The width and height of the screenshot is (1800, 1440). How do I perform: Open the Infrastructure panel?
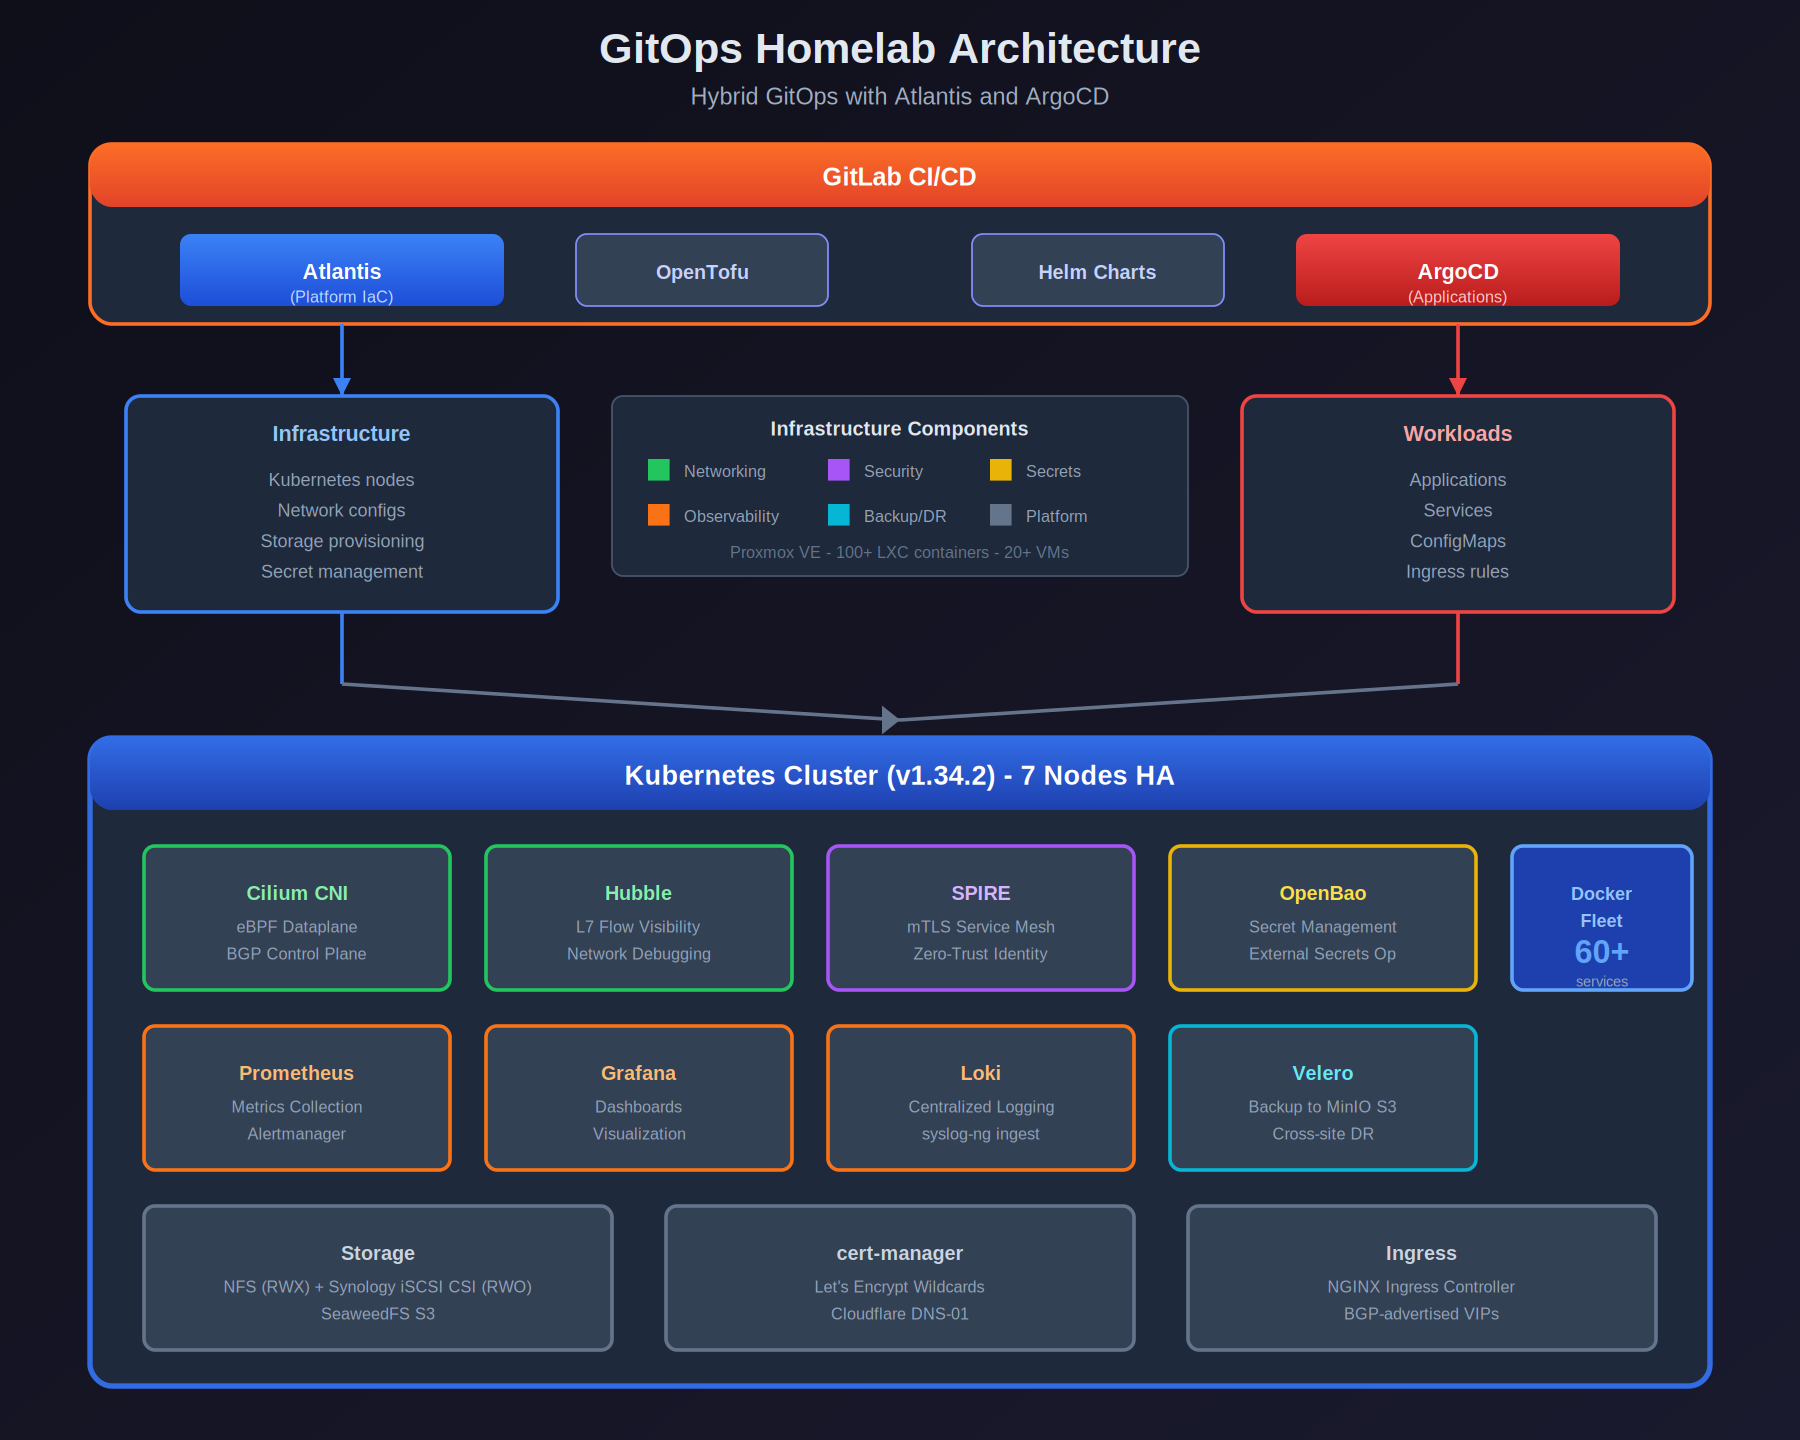click(341, 503)
